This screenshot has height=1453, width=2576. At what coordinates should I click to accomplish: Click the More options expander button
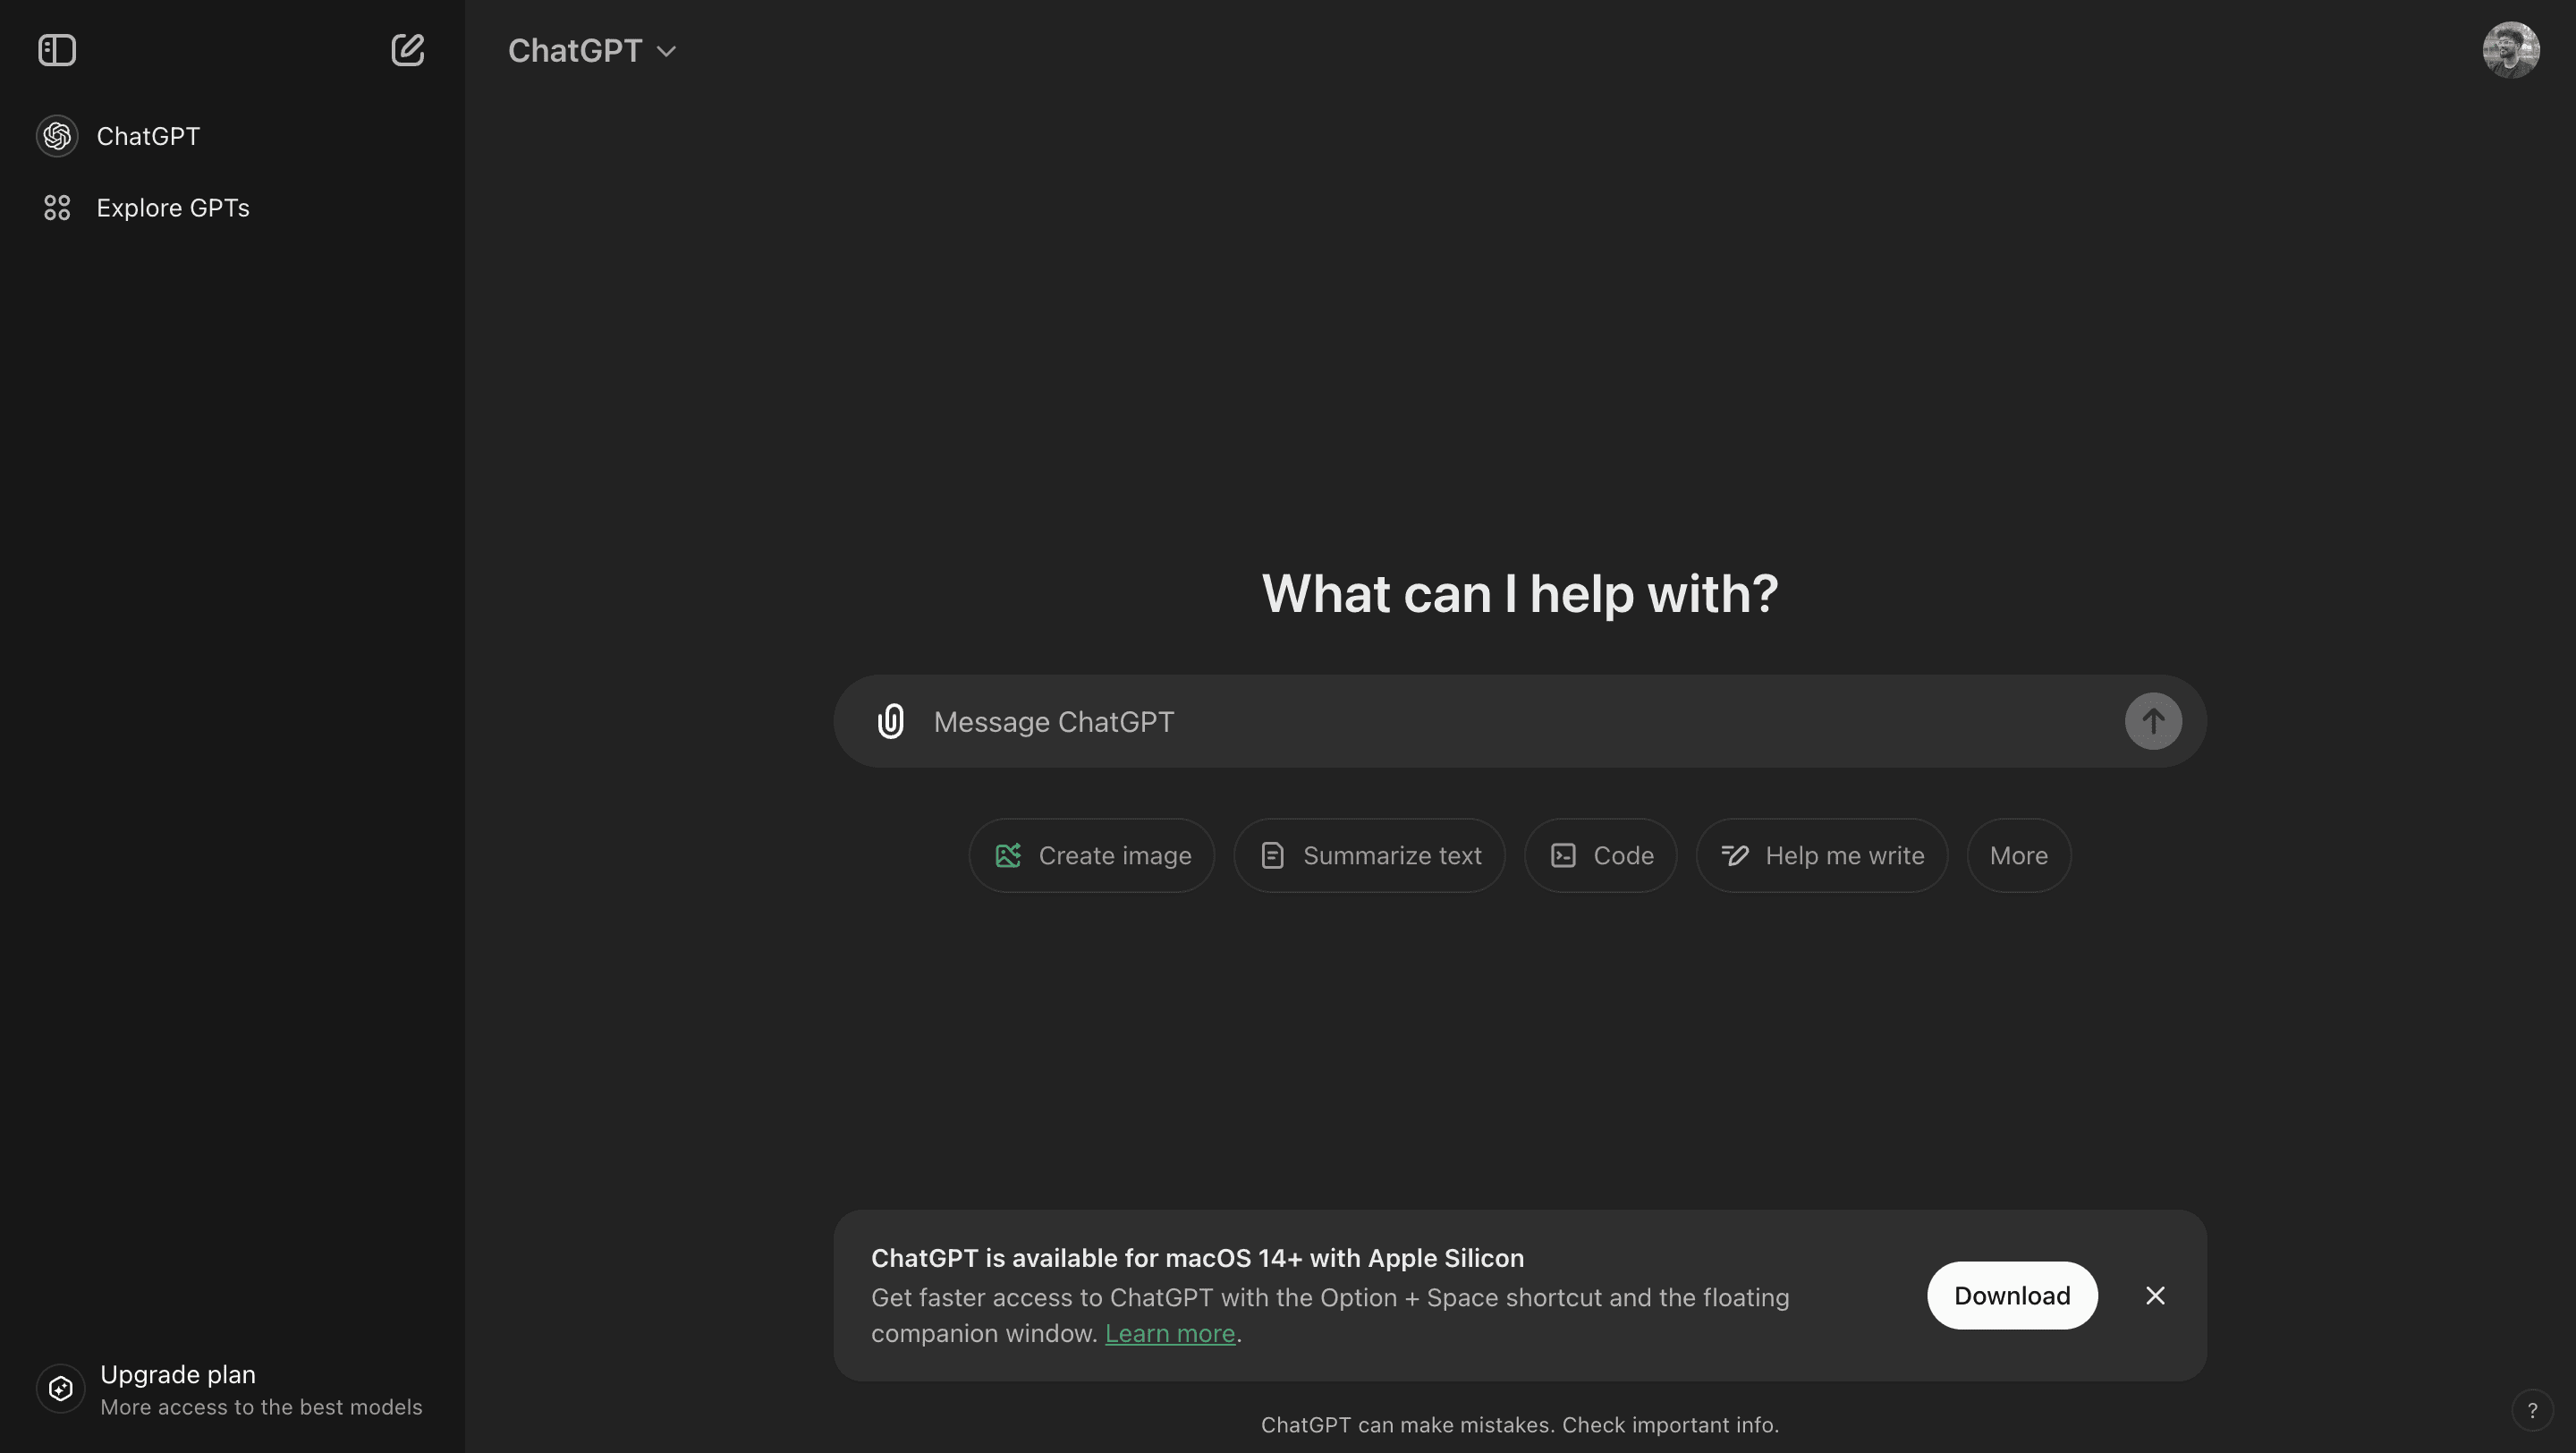2017,854
